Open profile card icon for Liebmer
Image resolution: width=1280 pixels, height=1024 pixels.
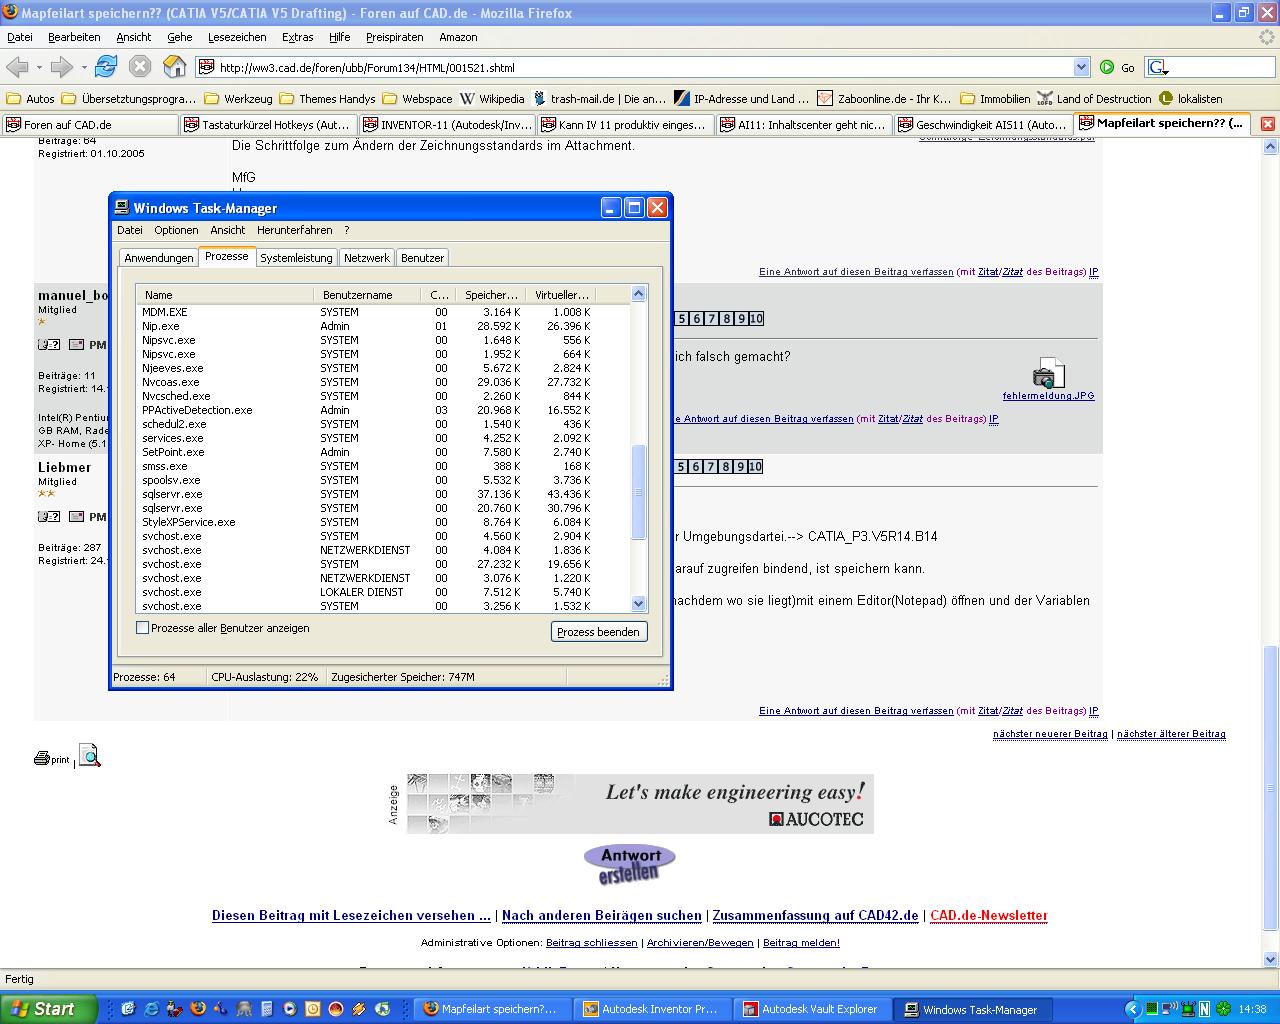click(x=49, y=516)
